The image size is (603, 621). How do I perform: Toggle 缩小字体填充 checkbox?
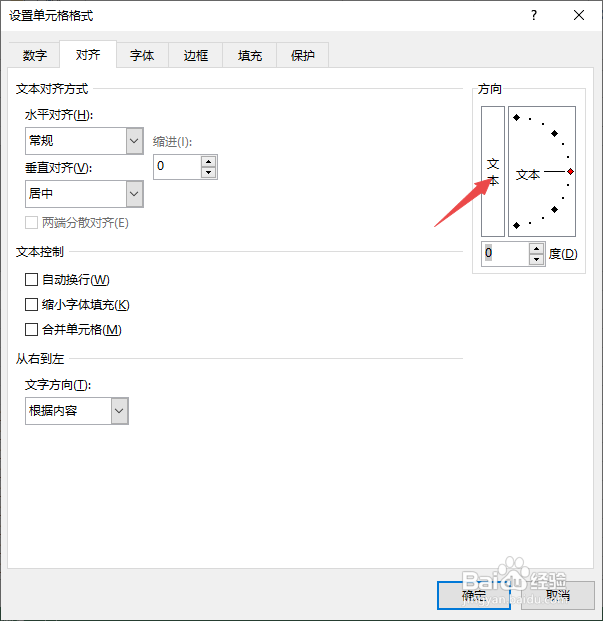(x=31, y=305)
